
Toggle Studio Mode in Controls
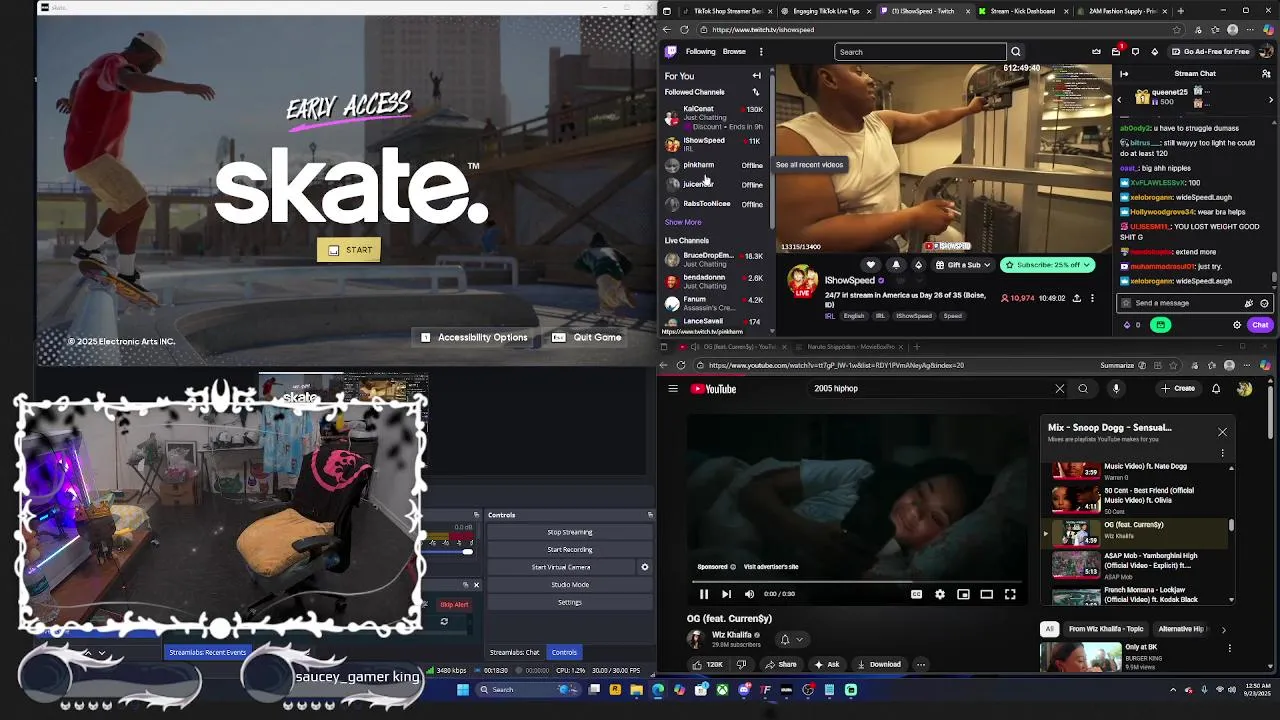[x=569, y=585]
